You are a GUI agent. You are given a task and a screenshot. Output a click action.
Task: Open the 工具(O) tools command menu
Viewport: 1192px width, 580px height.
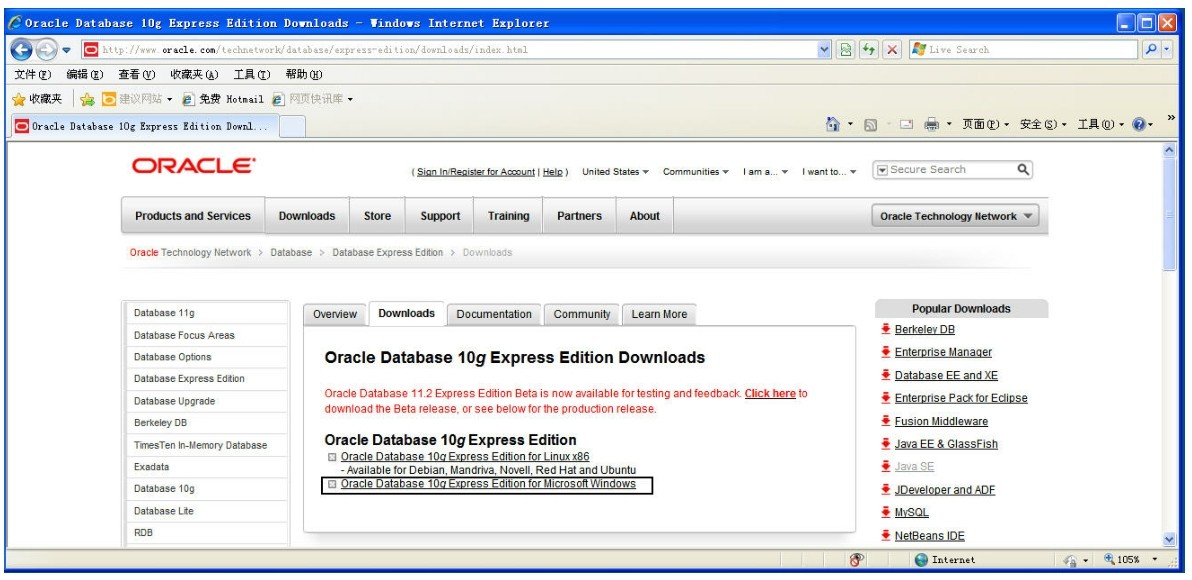(x=1101, y=125)
